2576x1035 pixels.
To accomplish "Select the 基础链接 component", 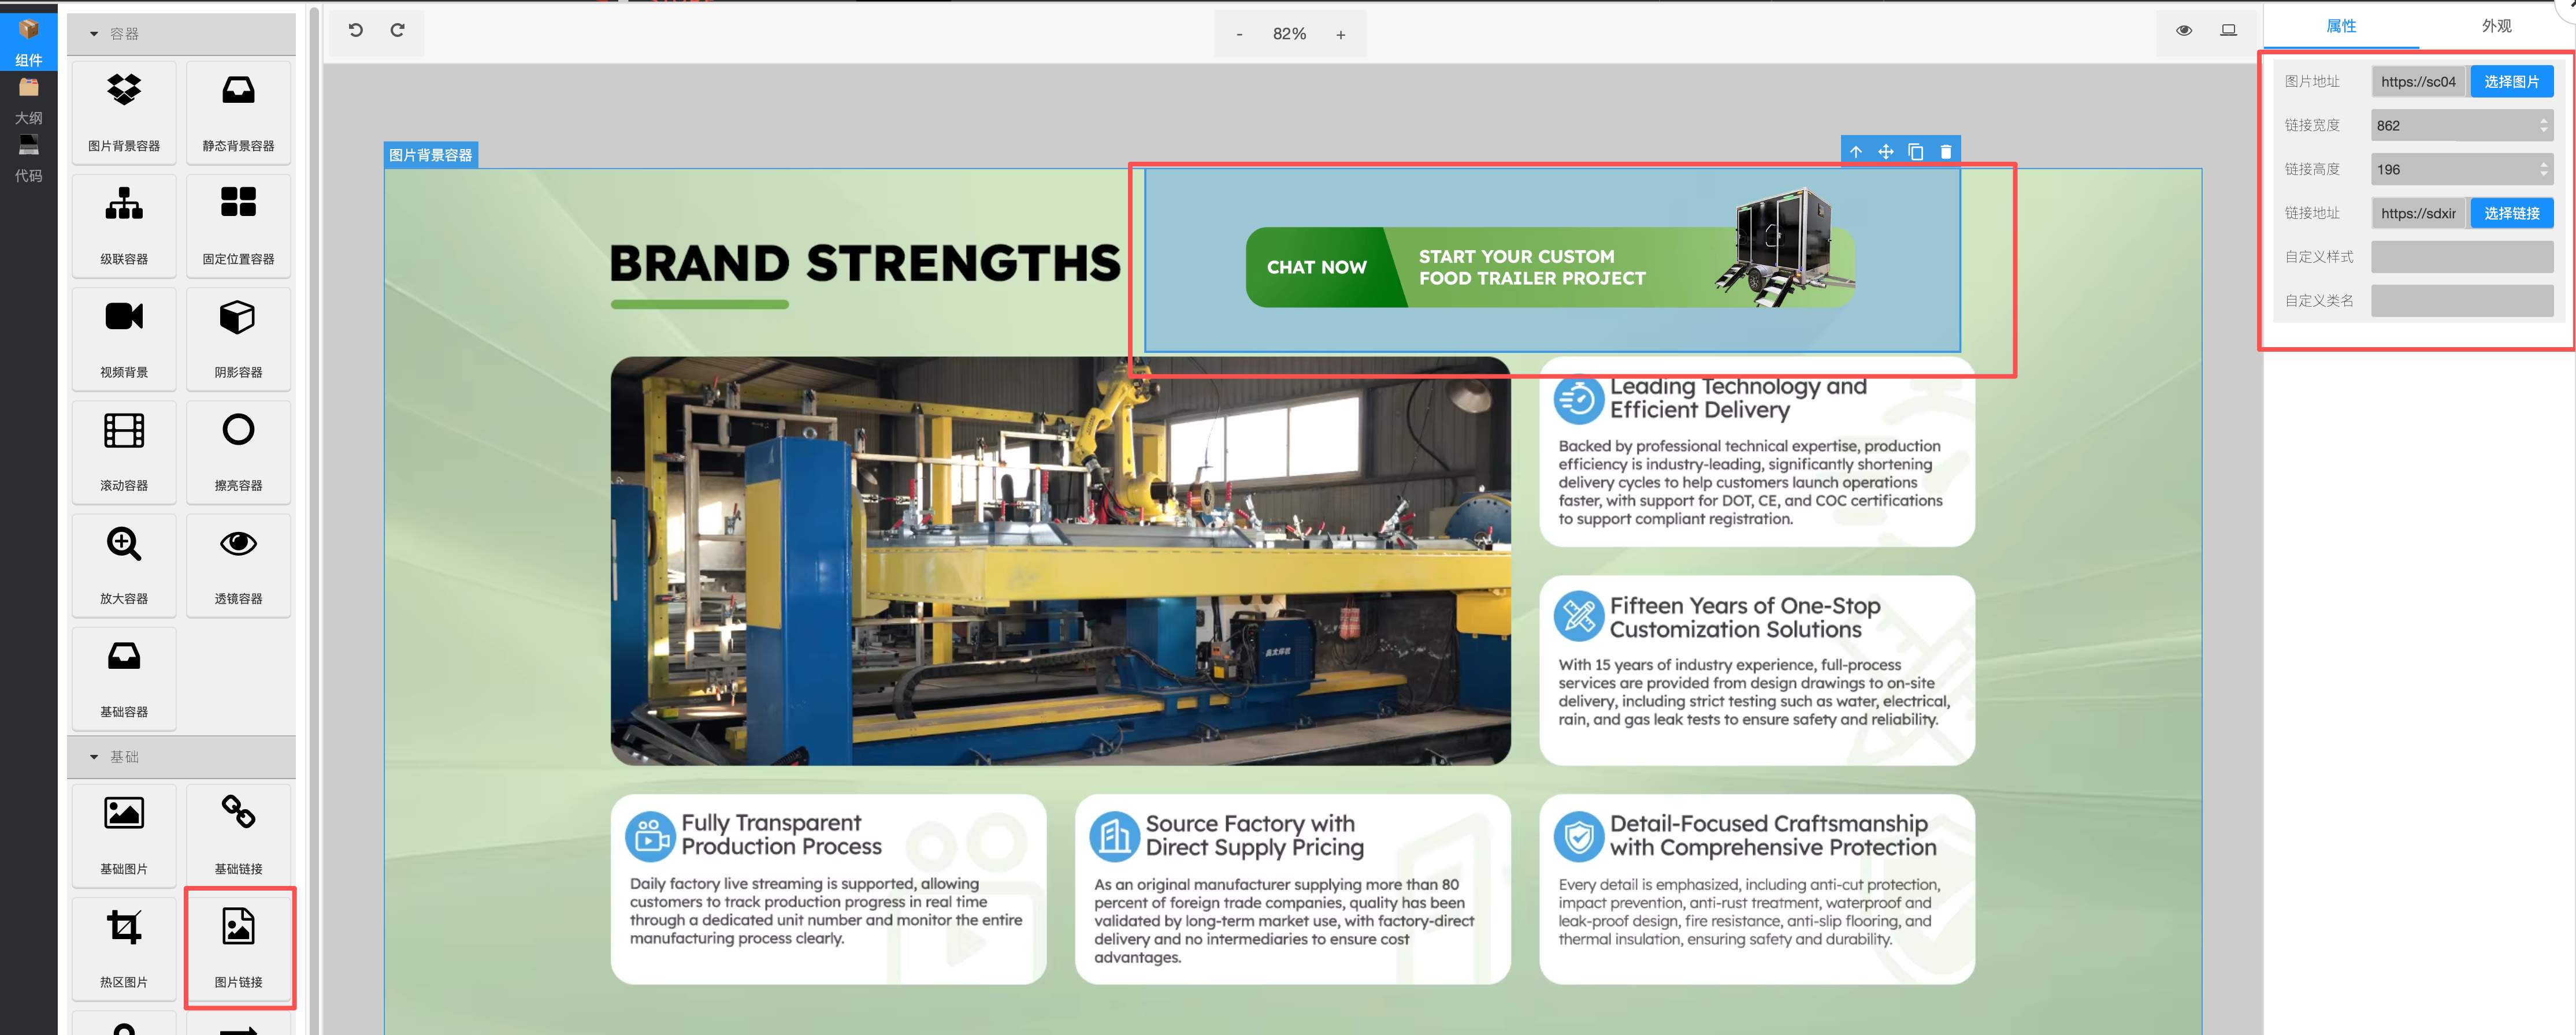I will 238,835.
